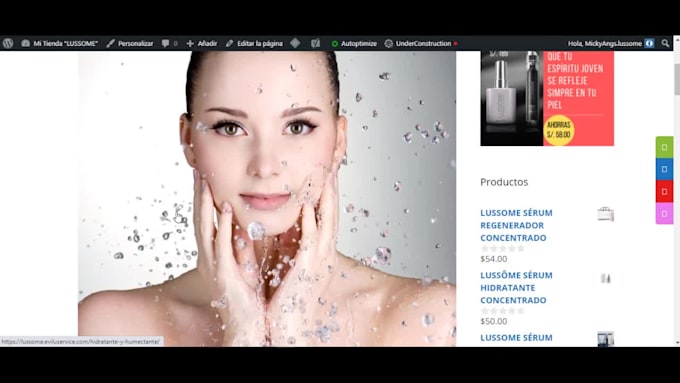
Task: Click the UnderConstruction gear icon
Action: pos(389,43)
